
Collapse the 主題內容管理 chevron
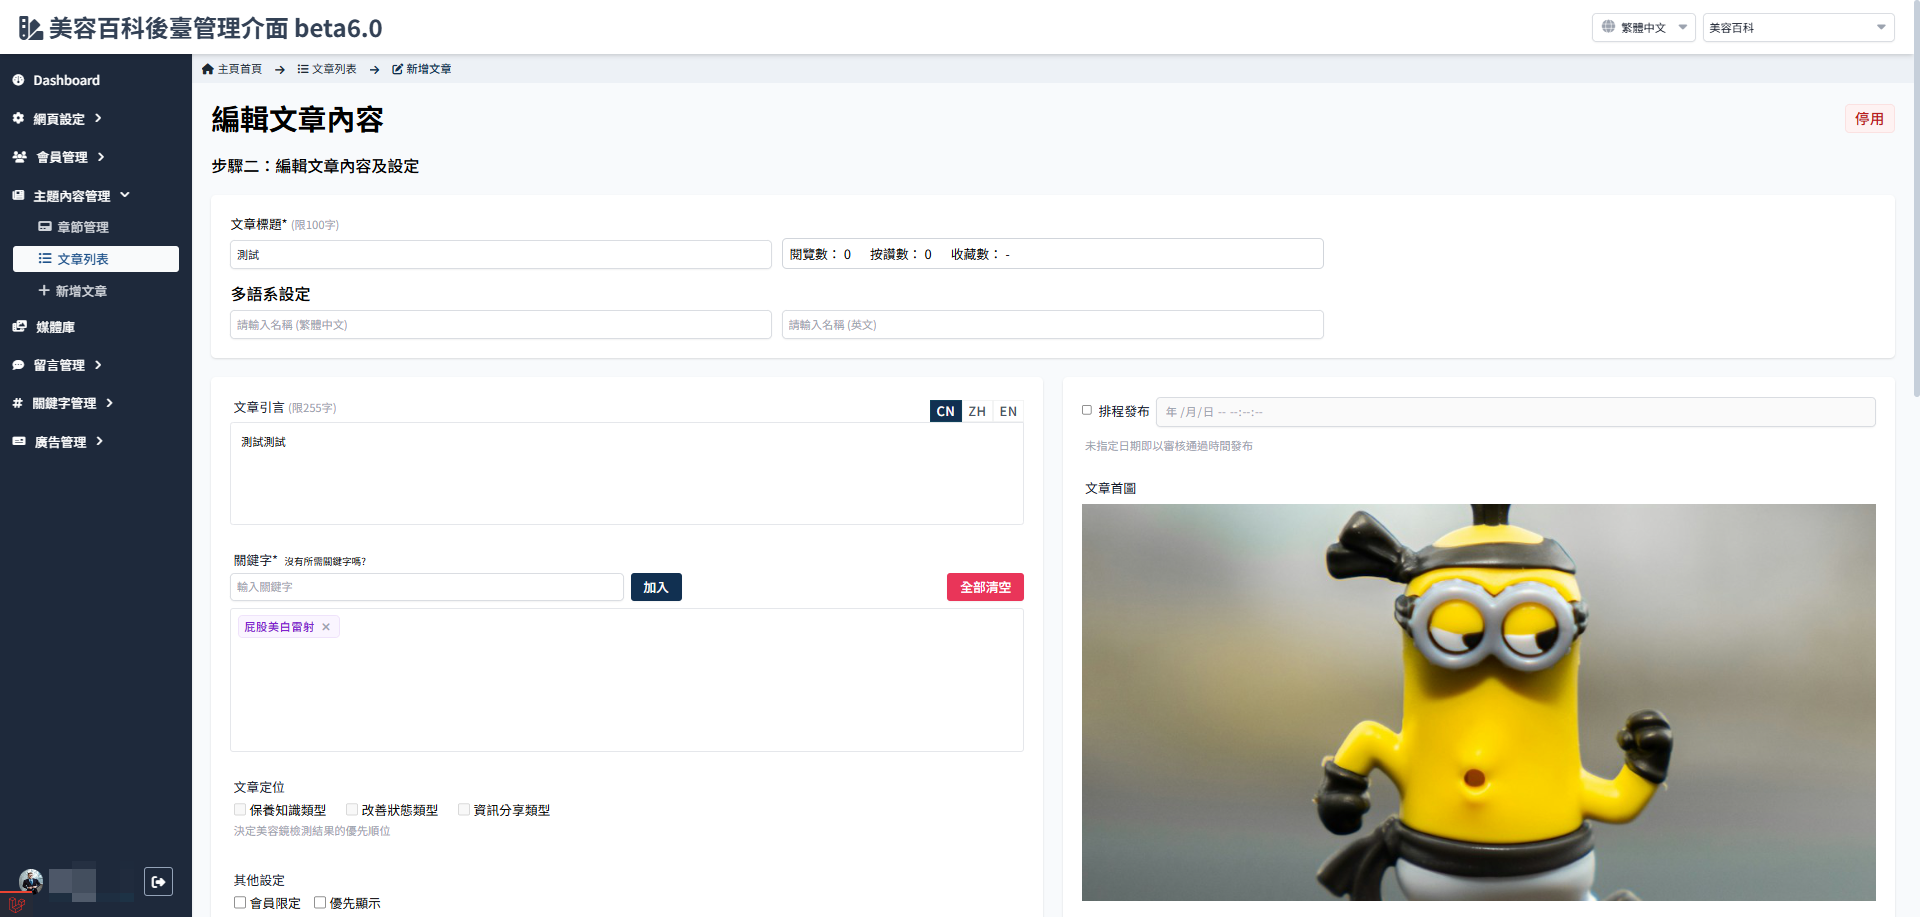pyautogui.click(x=125, y=195)
